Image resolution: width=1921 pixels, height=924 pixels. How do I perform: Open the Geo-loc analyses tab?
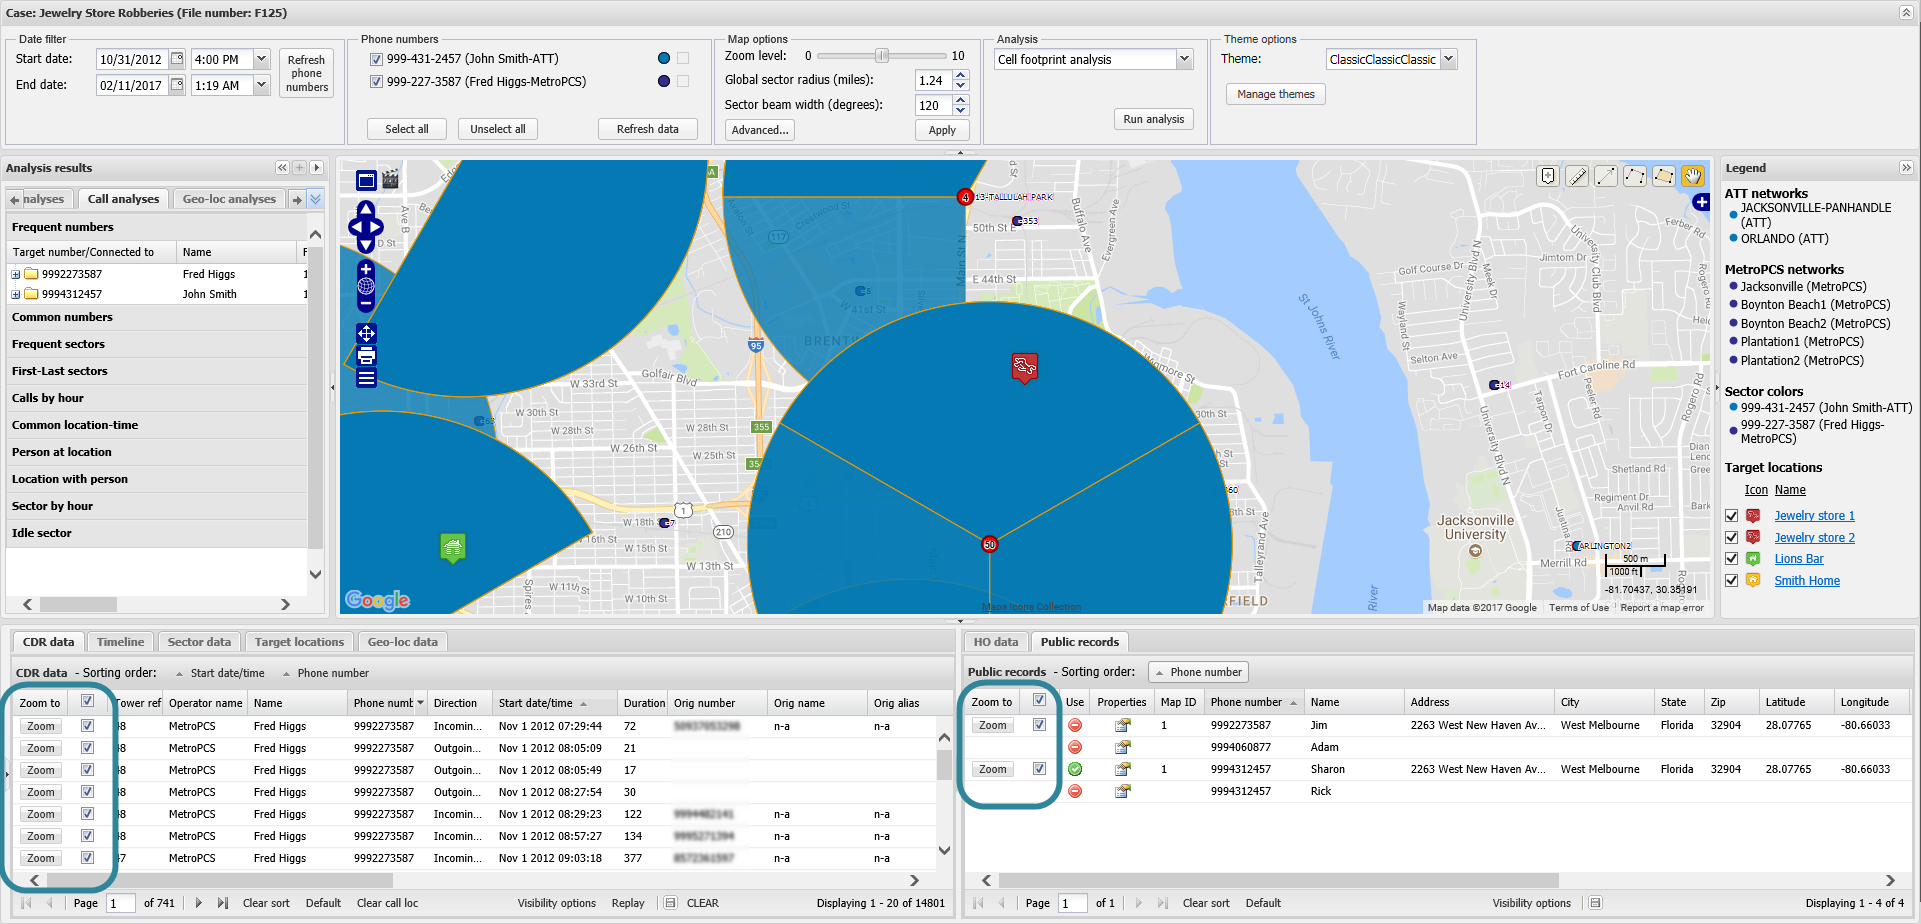[229, 199]
